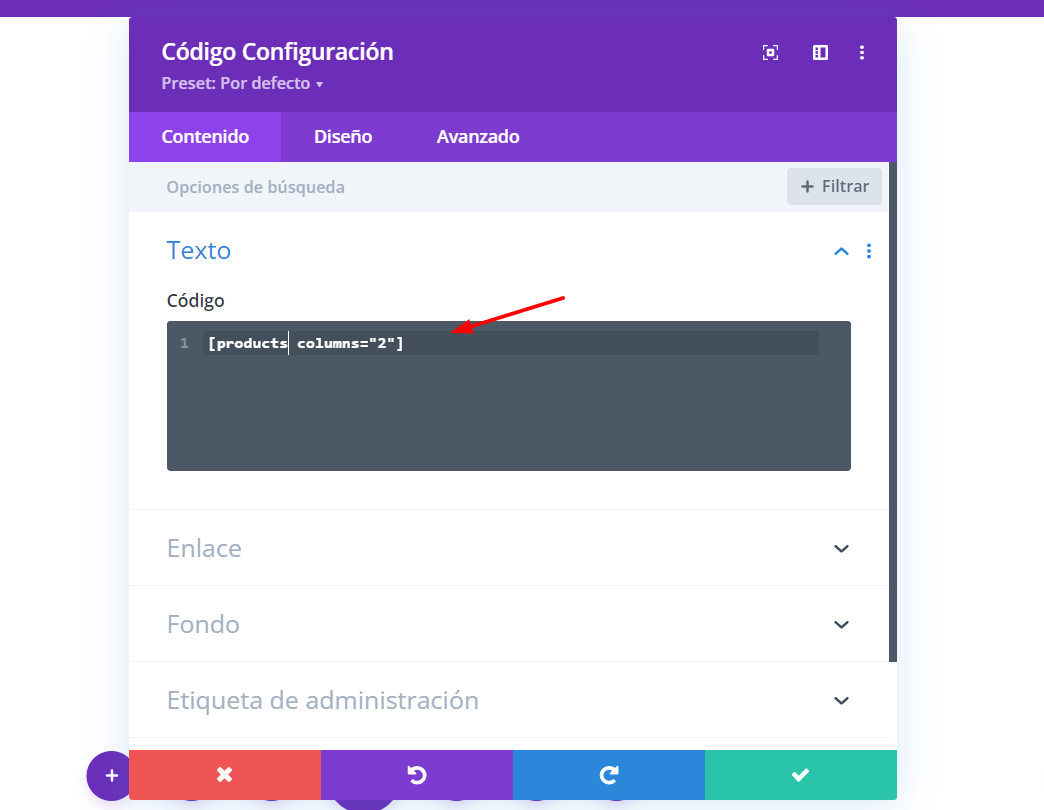
Task: Expand Etiqueta de administración section
Action: pos(509,700)
